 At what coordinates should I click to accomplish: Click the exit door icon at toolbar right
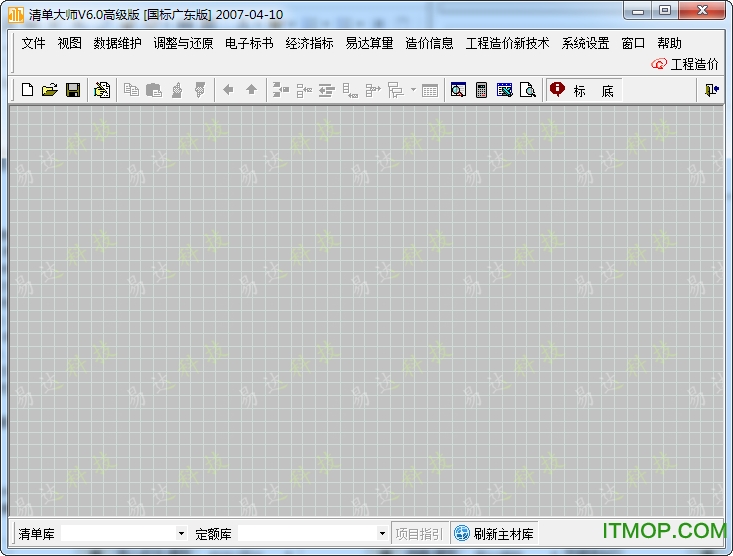tap(711, 90)
